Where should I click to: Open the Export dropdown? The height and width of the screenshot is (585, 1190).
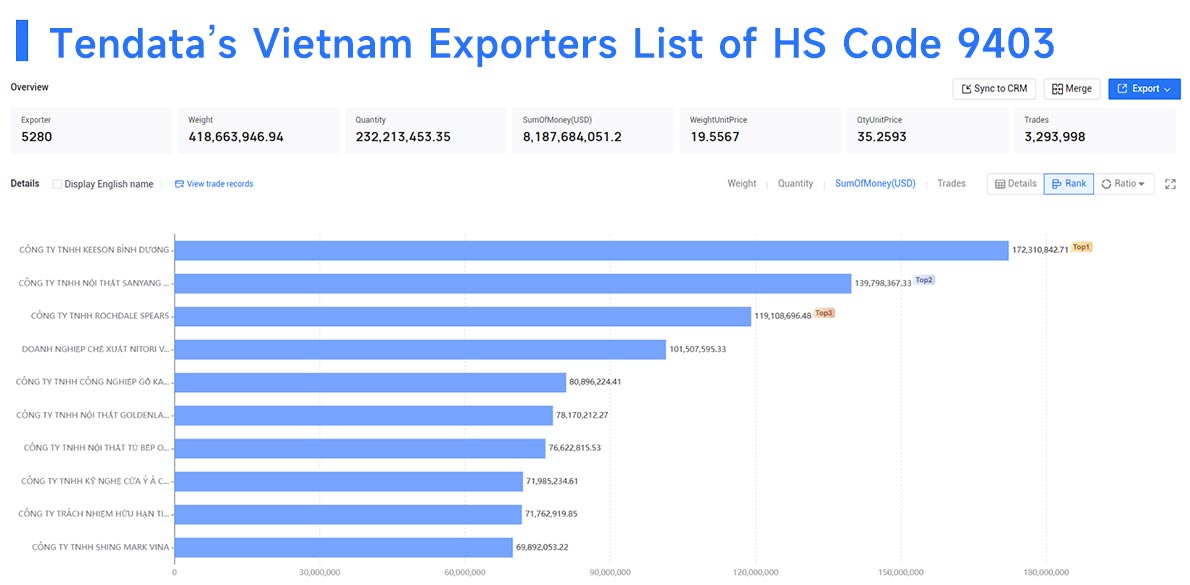click(x=1144, y=89)
